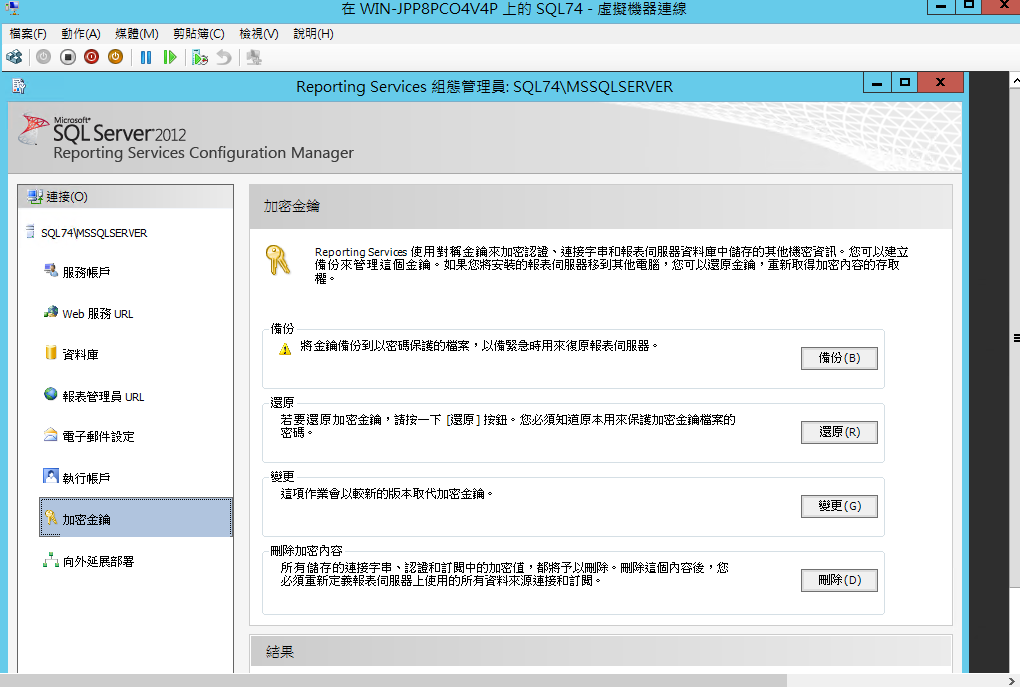Click the Reporting Services title bar app icon
The height and width of the screenshot is (687, 1020).
tap(19, 86)
